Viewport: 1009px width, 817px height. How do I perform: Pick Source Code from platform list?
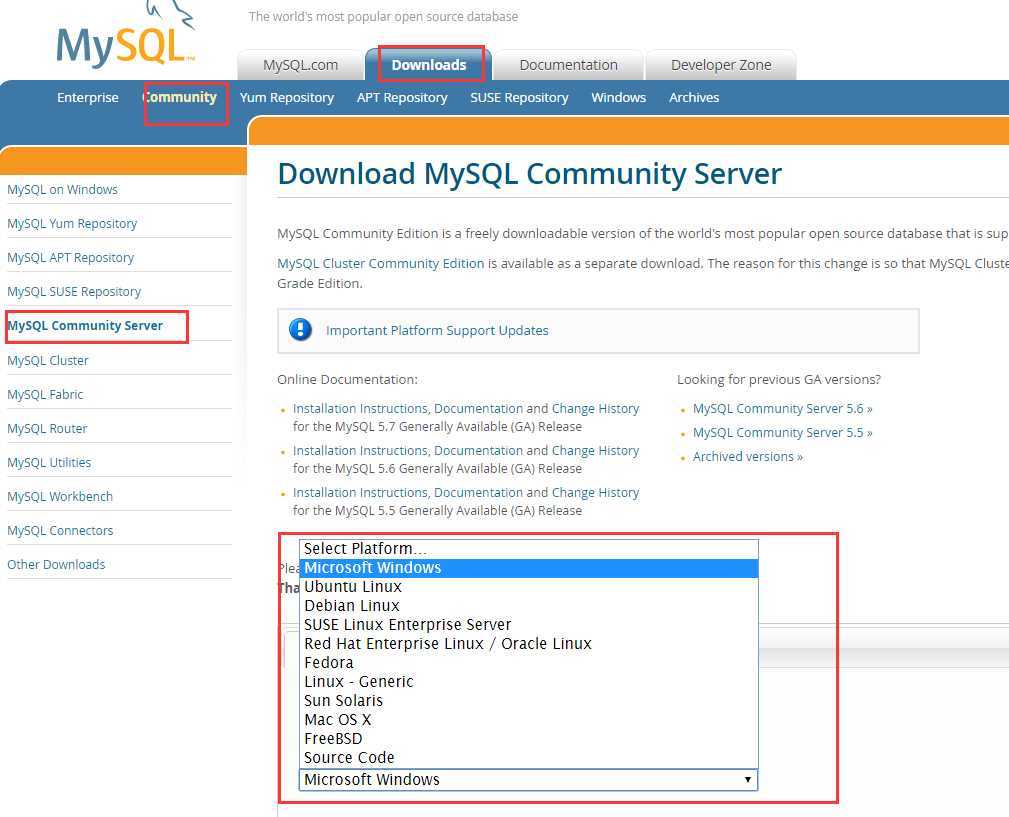click(529, 758)
